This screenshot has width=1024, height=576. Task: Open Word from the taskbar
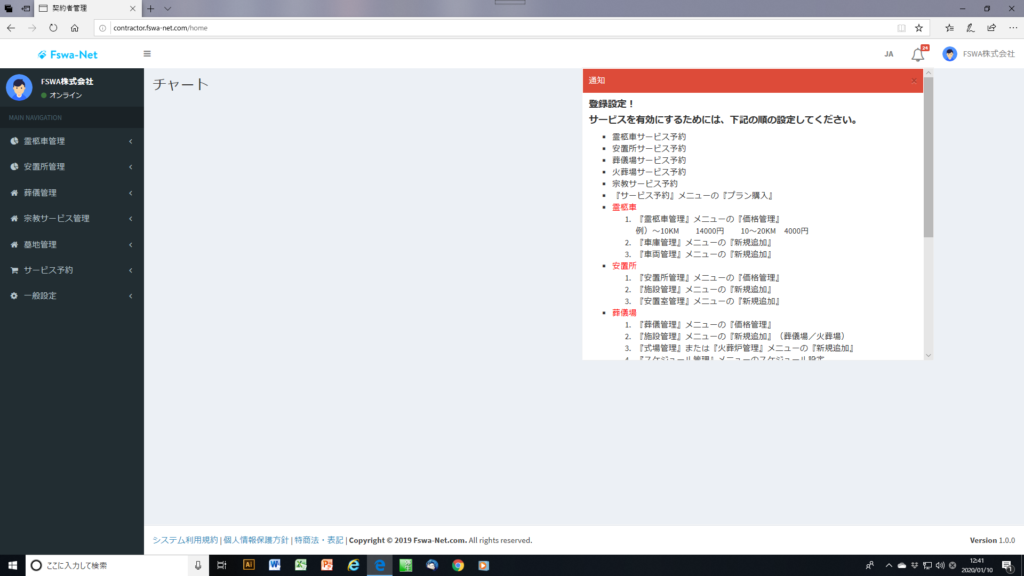pos(274,565)
